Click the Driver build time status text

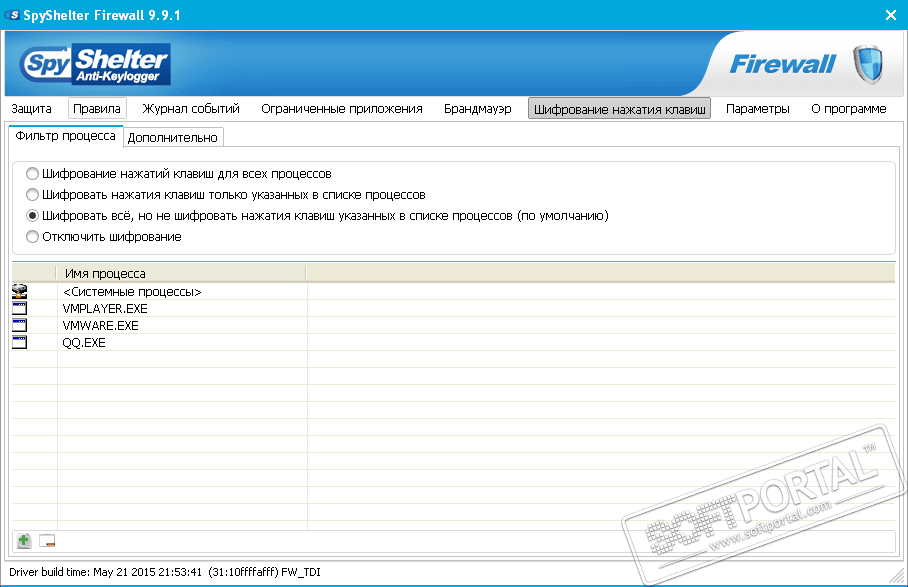(x=164, y=572)
